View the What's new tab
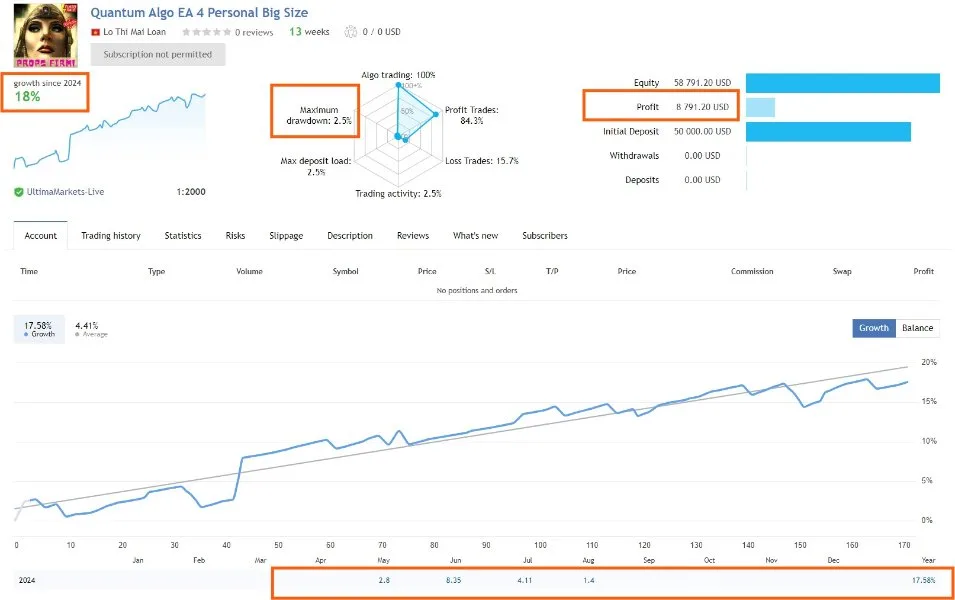This screenshot has height=600, width=955. click(x=475, y=236)
